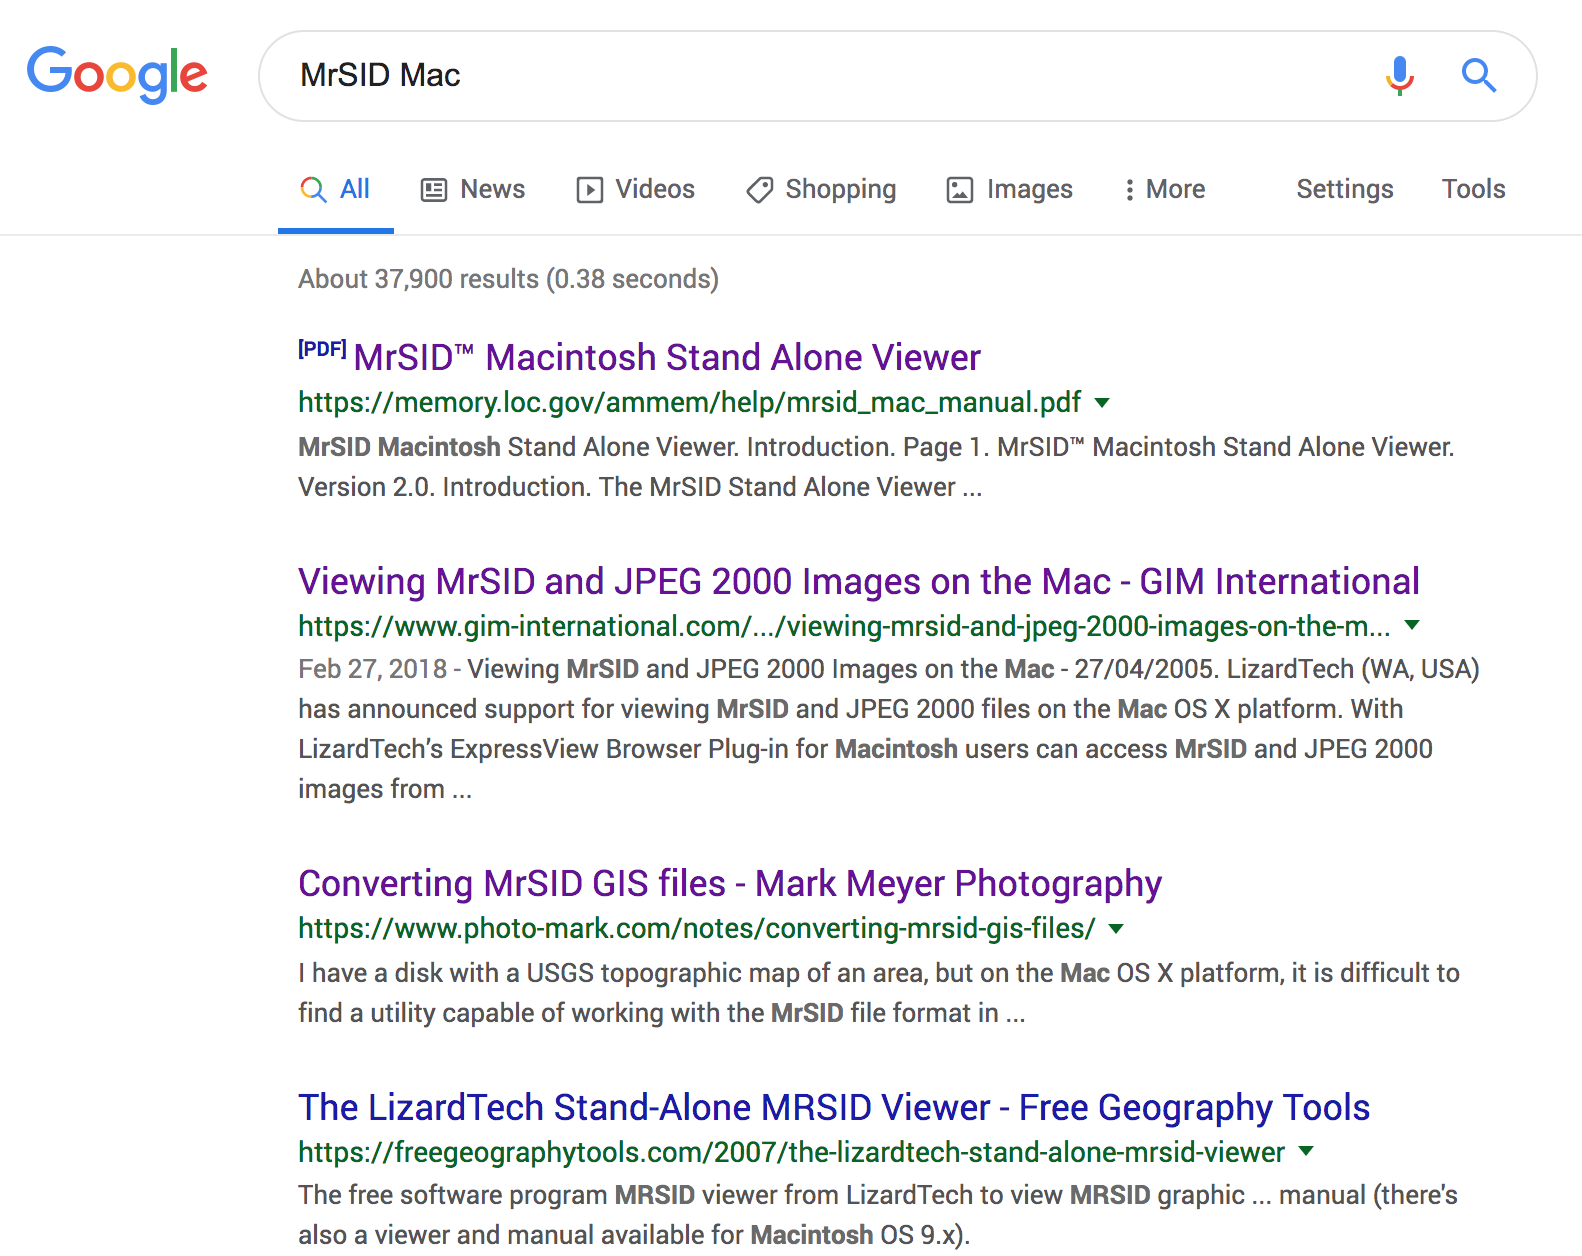Click the gim-international.com URL
Screen dimensions: 1582x1256
point(844,627)
